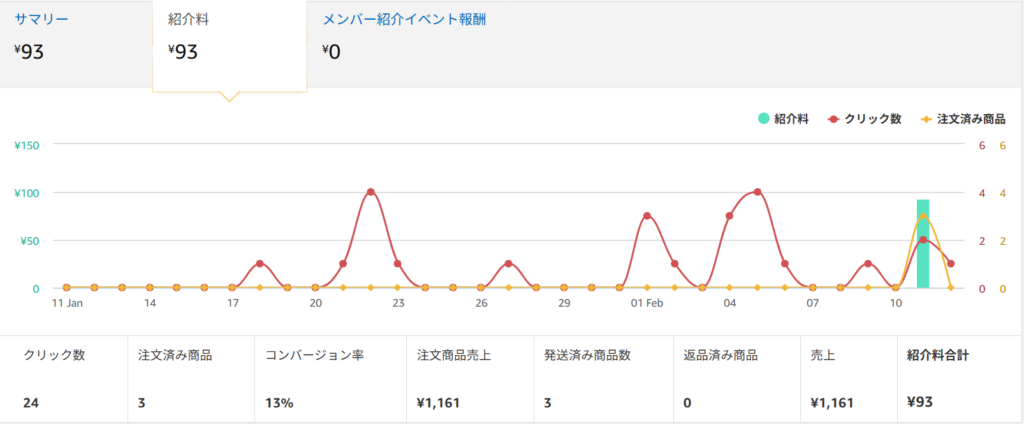Click the red data point near 09 Feb
This screenshot has width=1024, height=424.
click(867, 264)
